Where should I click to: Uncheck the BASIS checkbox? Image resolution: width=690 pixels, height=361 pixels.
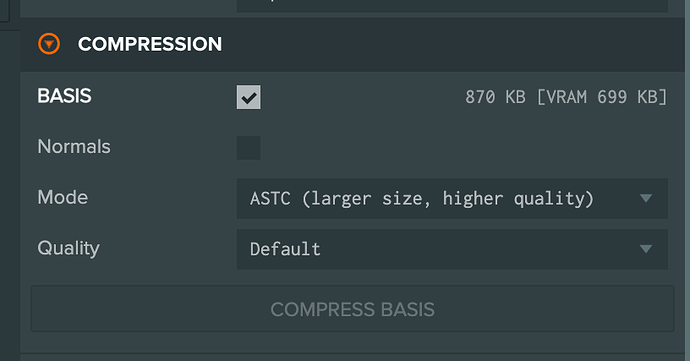click(249, 97)
